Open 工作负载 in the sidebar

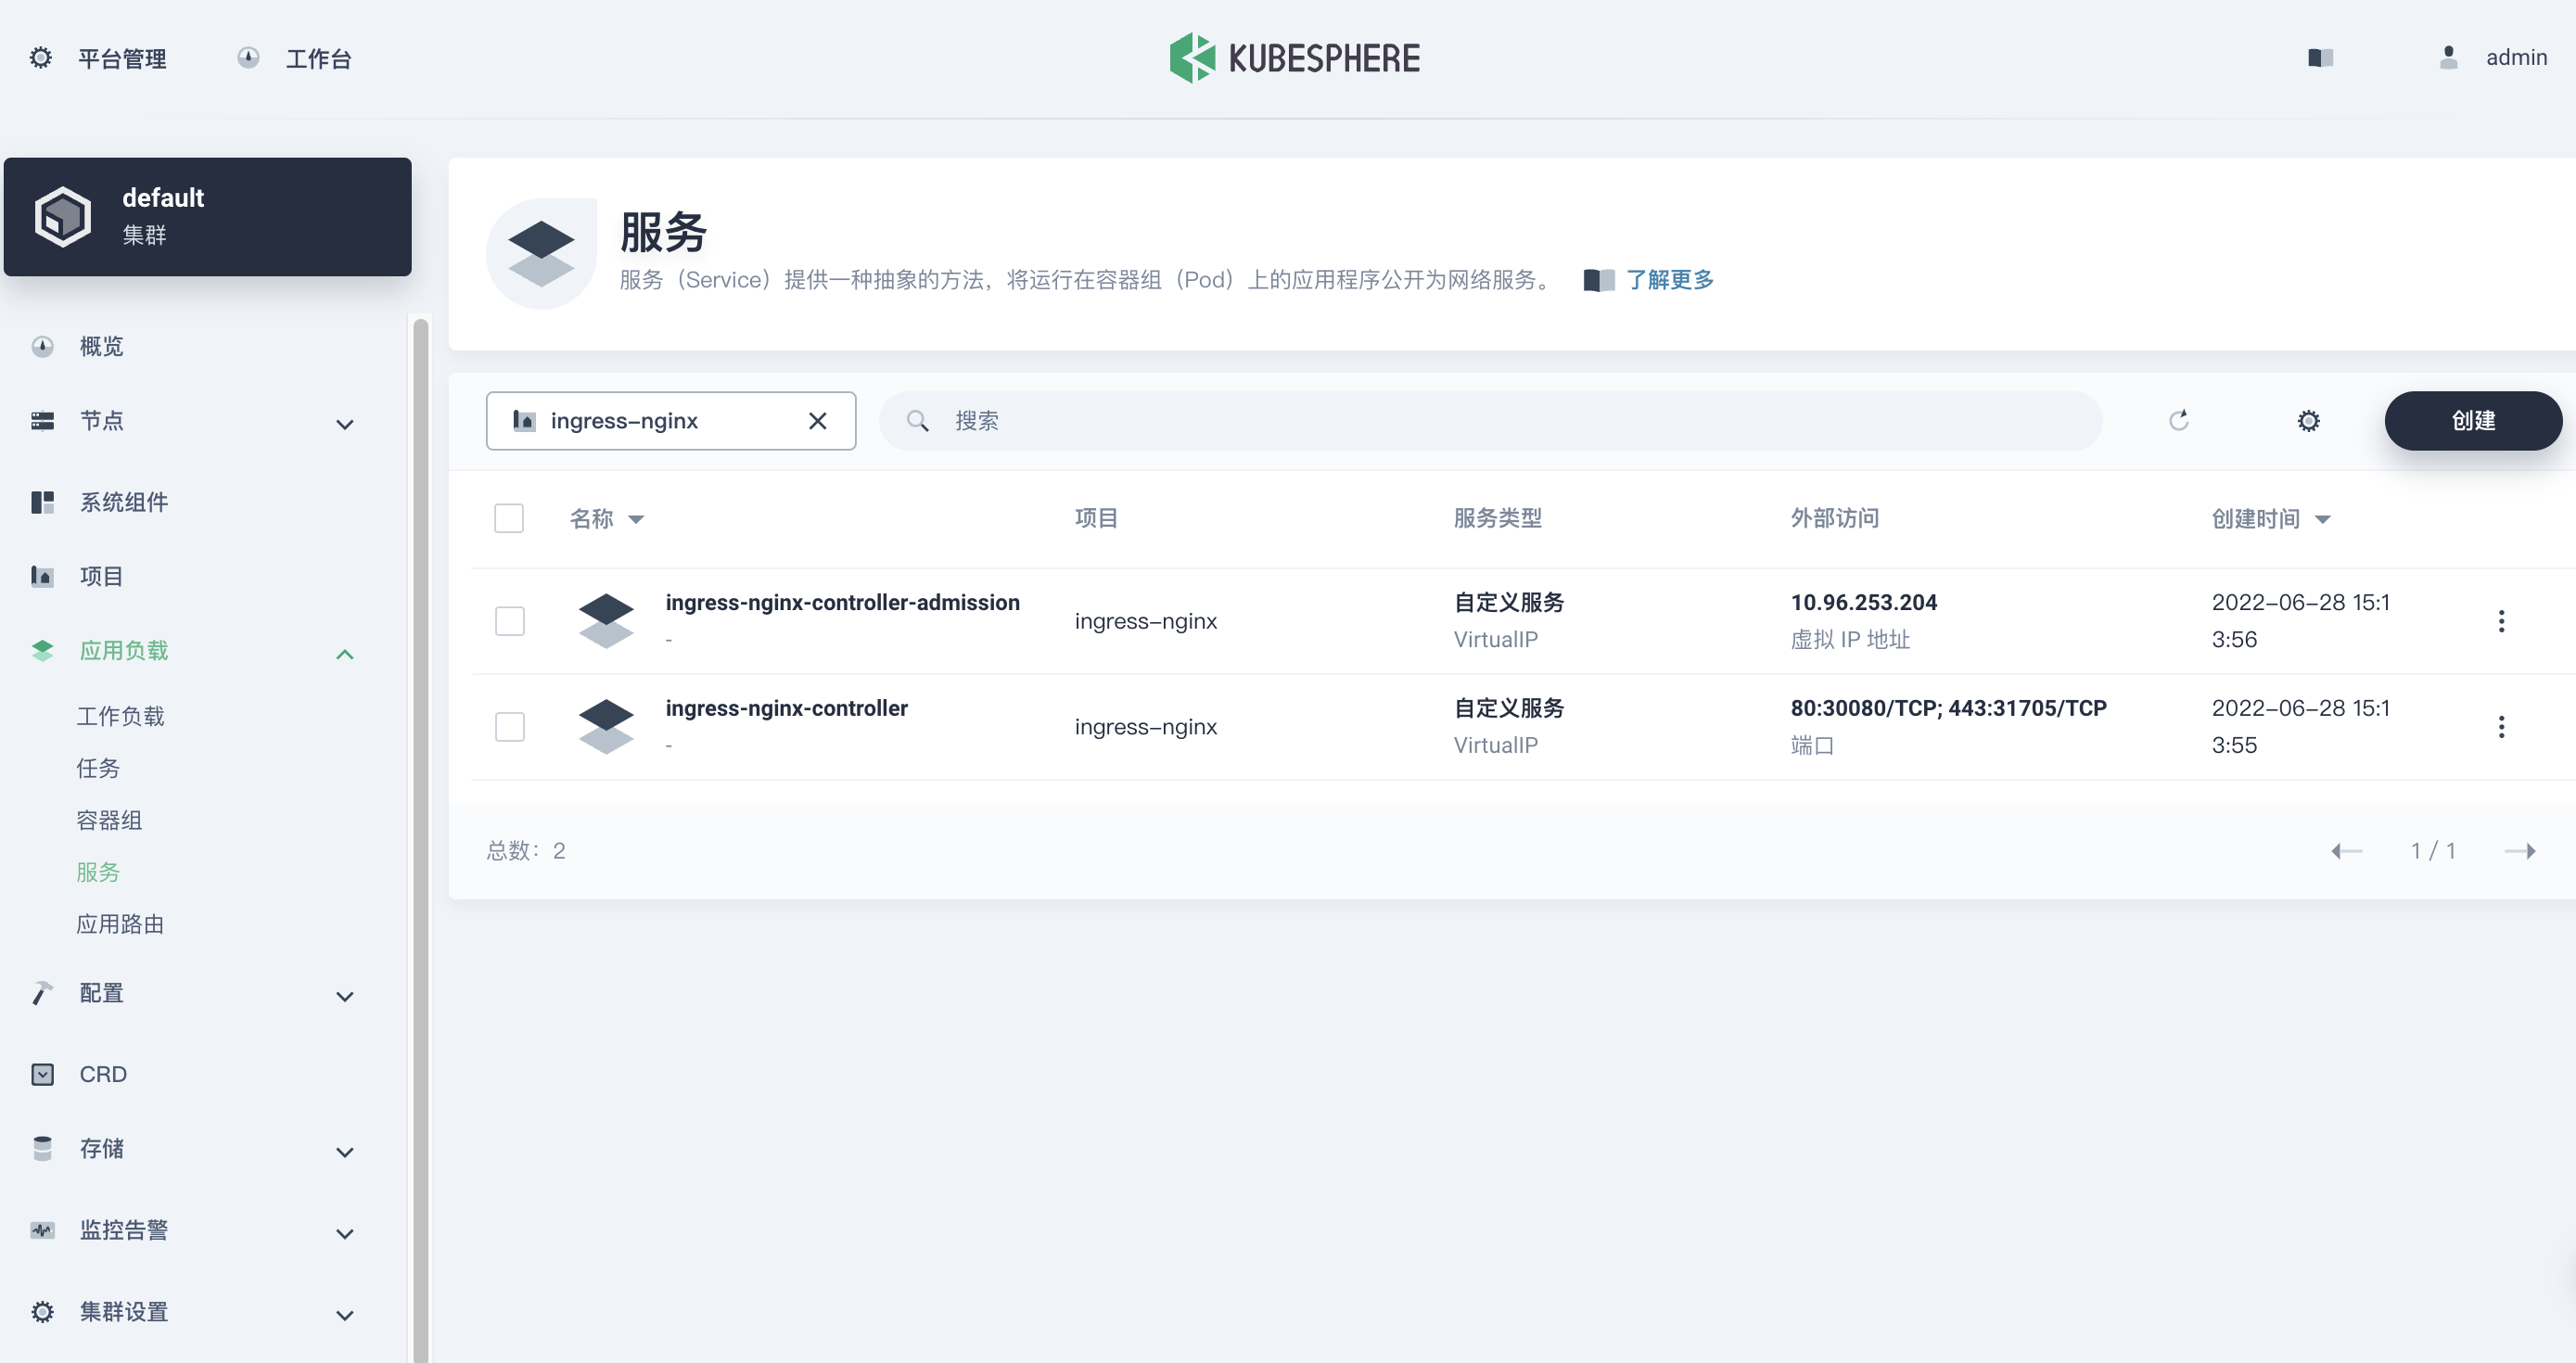pos(120,716)
